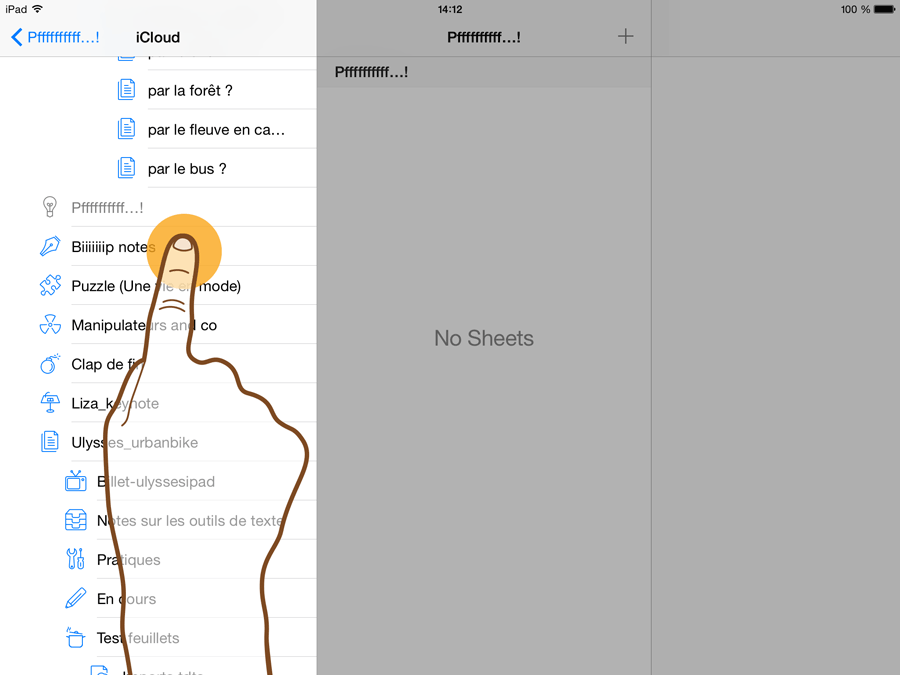Viewport: 900px width, 675px height.
Task: Tap the battery indicator in status bar
Action: (x=884, y=9)
